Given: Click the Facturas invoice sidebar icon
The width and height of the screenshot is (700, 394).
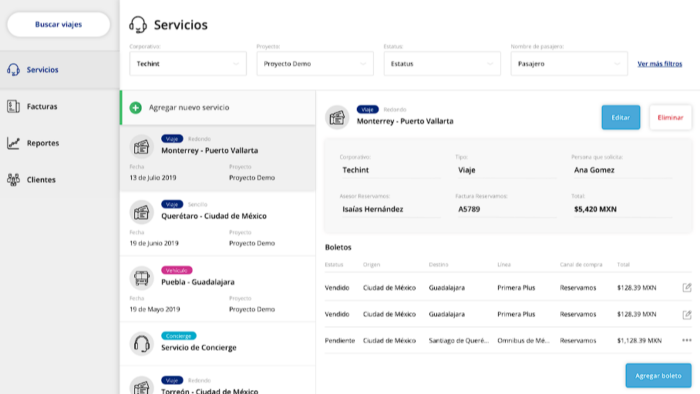Looking at the screenshot, I should click(13, 106).
